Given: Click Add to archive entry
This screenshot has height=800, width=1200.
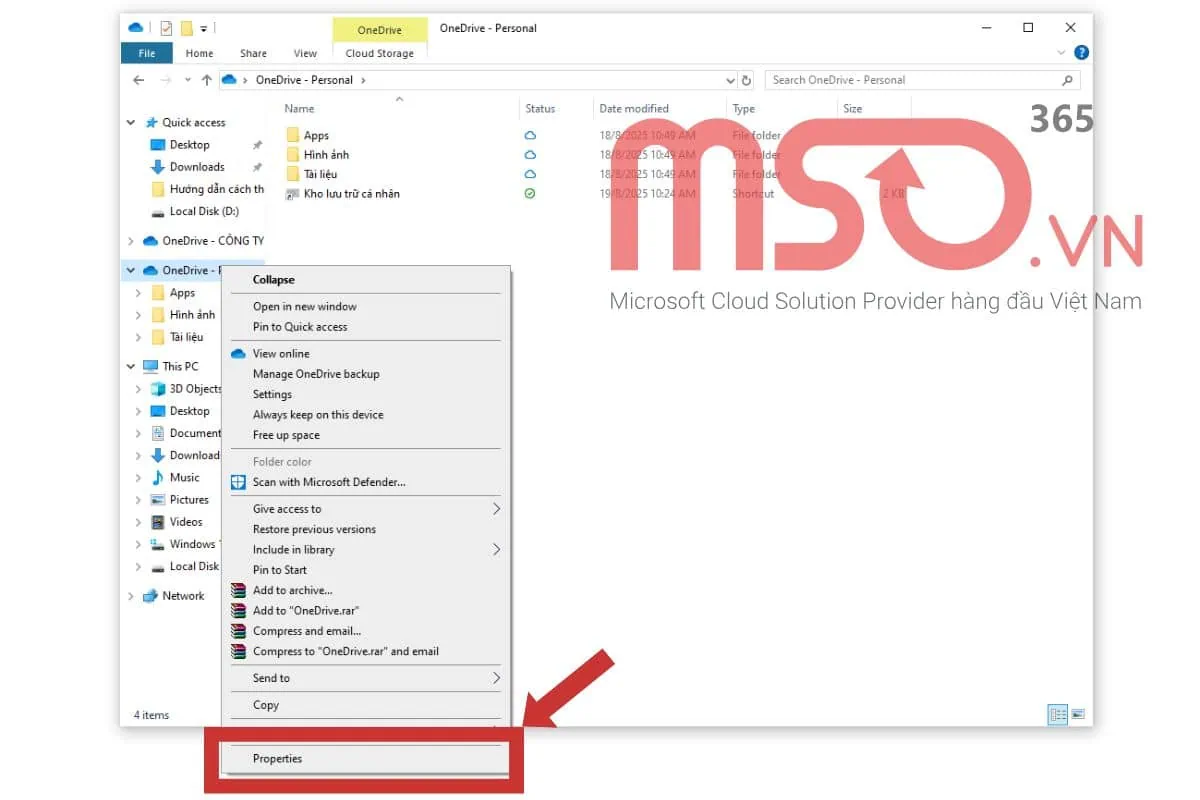Looking at the screenshot, I should point(366,590).
